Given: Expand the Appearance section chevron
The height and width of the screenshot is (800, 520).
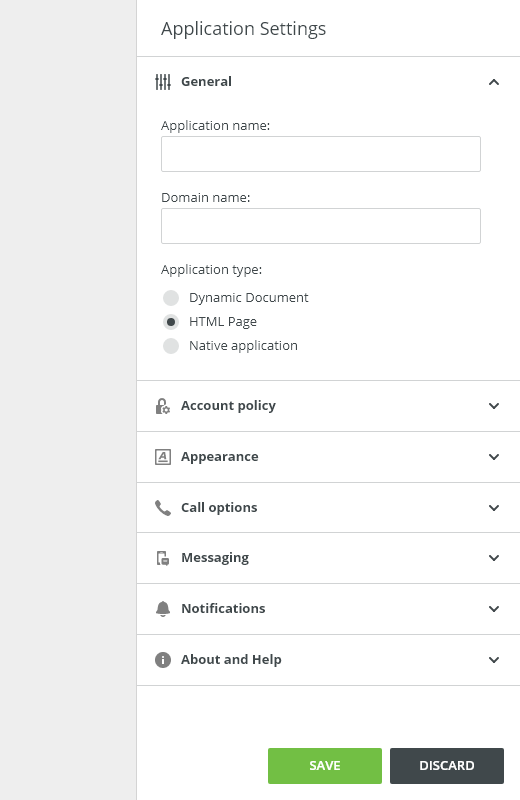Looking at the screenshot, I should [493, 457].
